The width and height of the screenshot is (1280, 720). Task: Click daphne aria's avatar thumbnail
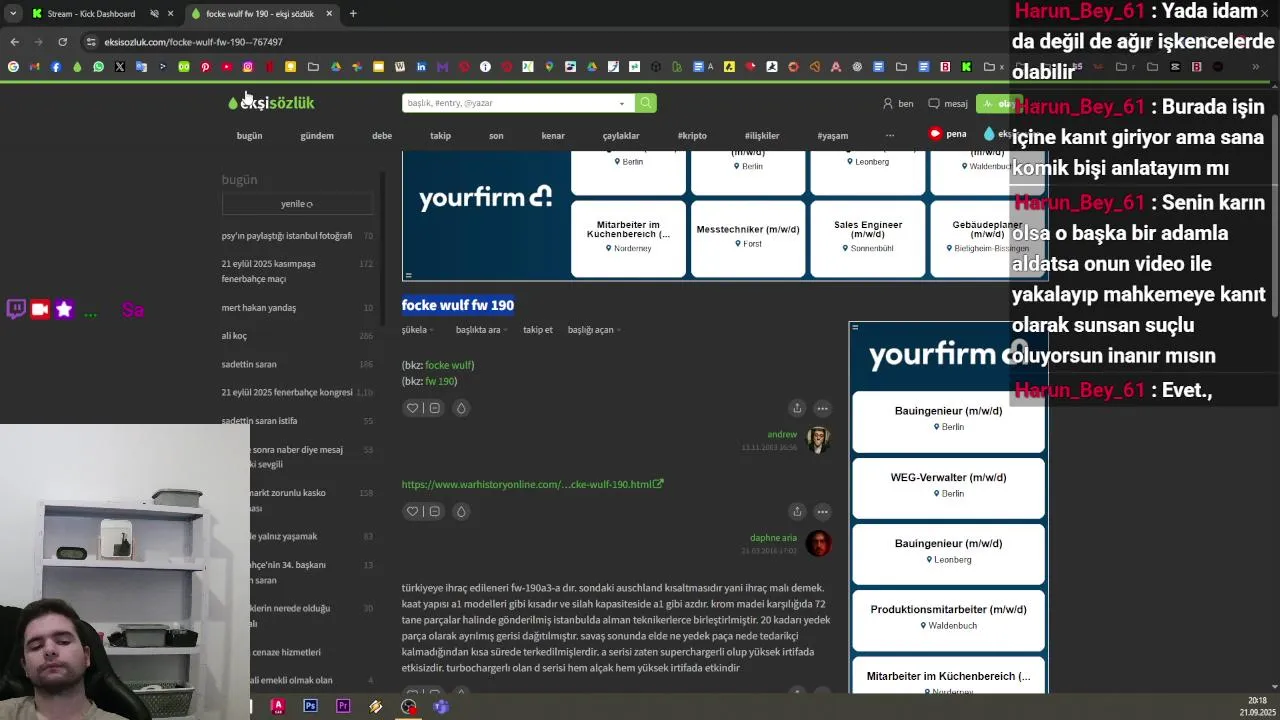[819, 543]
